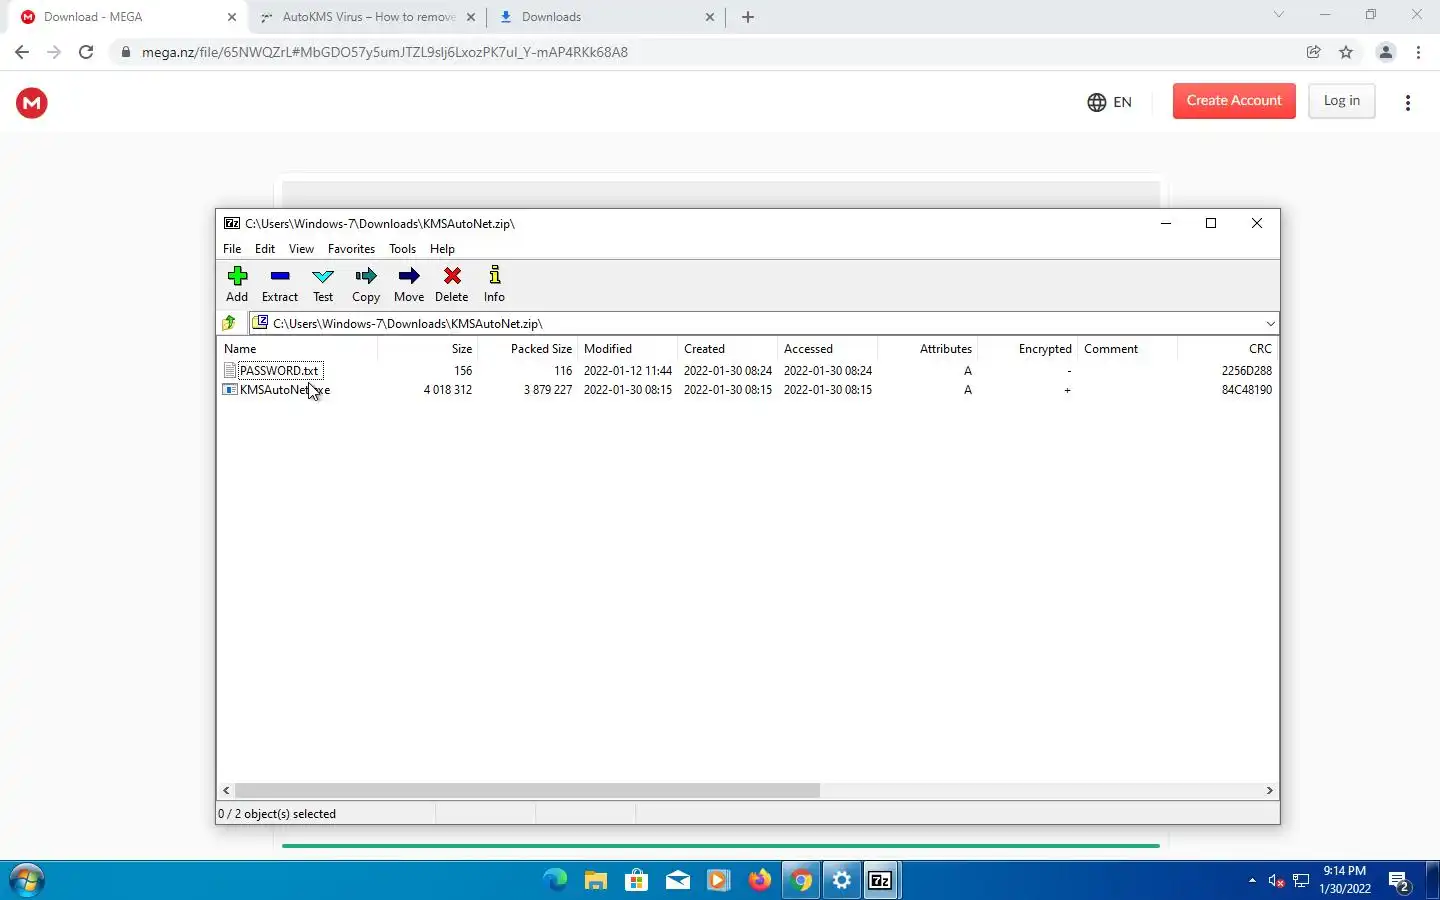Image resolution: width=1440 pixels, height=900 pixels.
Task: Switch to the Download - MEGA tab
Action: pyautogui.click(x=124, y=17)
